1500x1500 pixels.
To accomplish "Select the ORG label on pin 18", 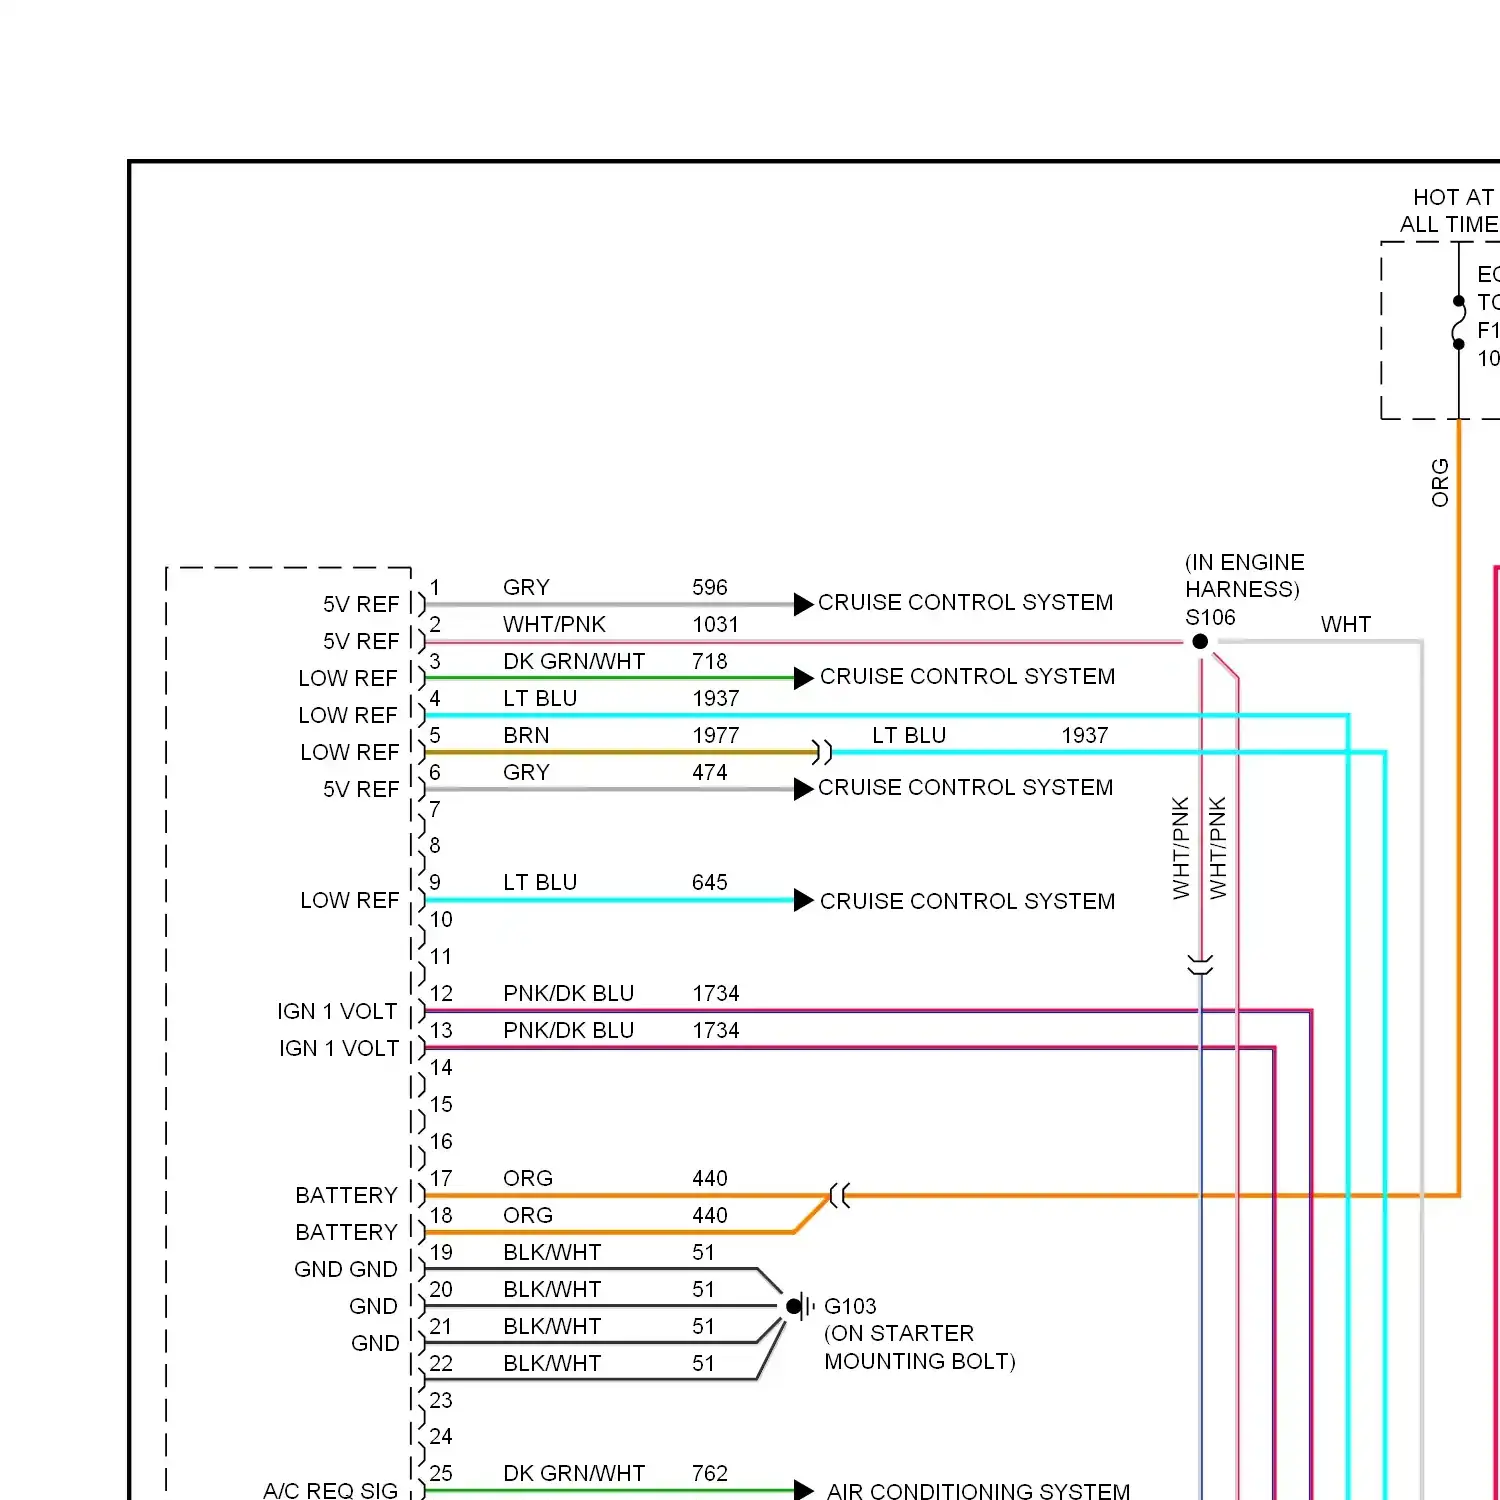I will pos(528,1216).
